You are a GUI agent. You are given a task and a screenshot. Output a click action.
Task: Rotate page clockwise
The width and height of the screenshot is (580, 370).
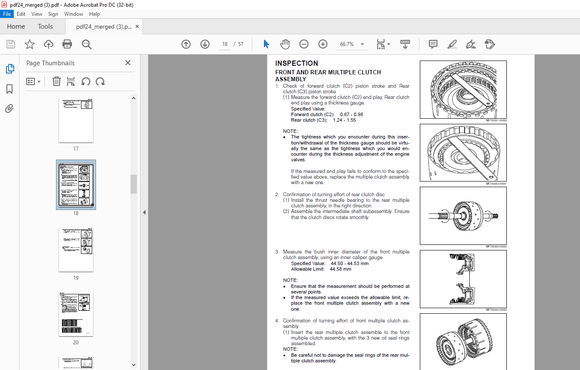point(100,81)
